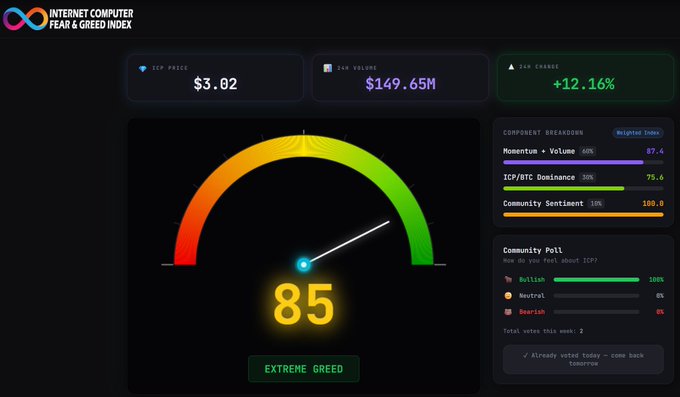Click the Fear & Greed Index title text

tap(90, 25)
